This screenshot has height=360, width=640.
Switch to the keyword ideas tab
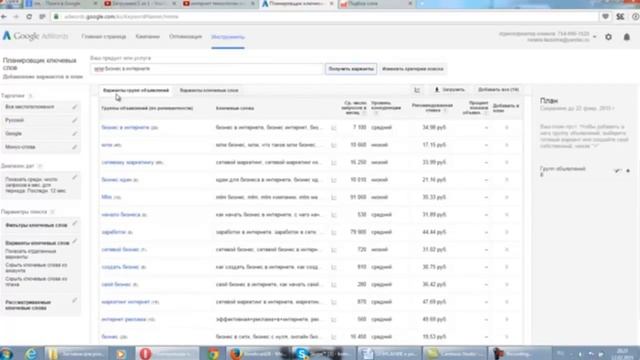tap(209, 90)
